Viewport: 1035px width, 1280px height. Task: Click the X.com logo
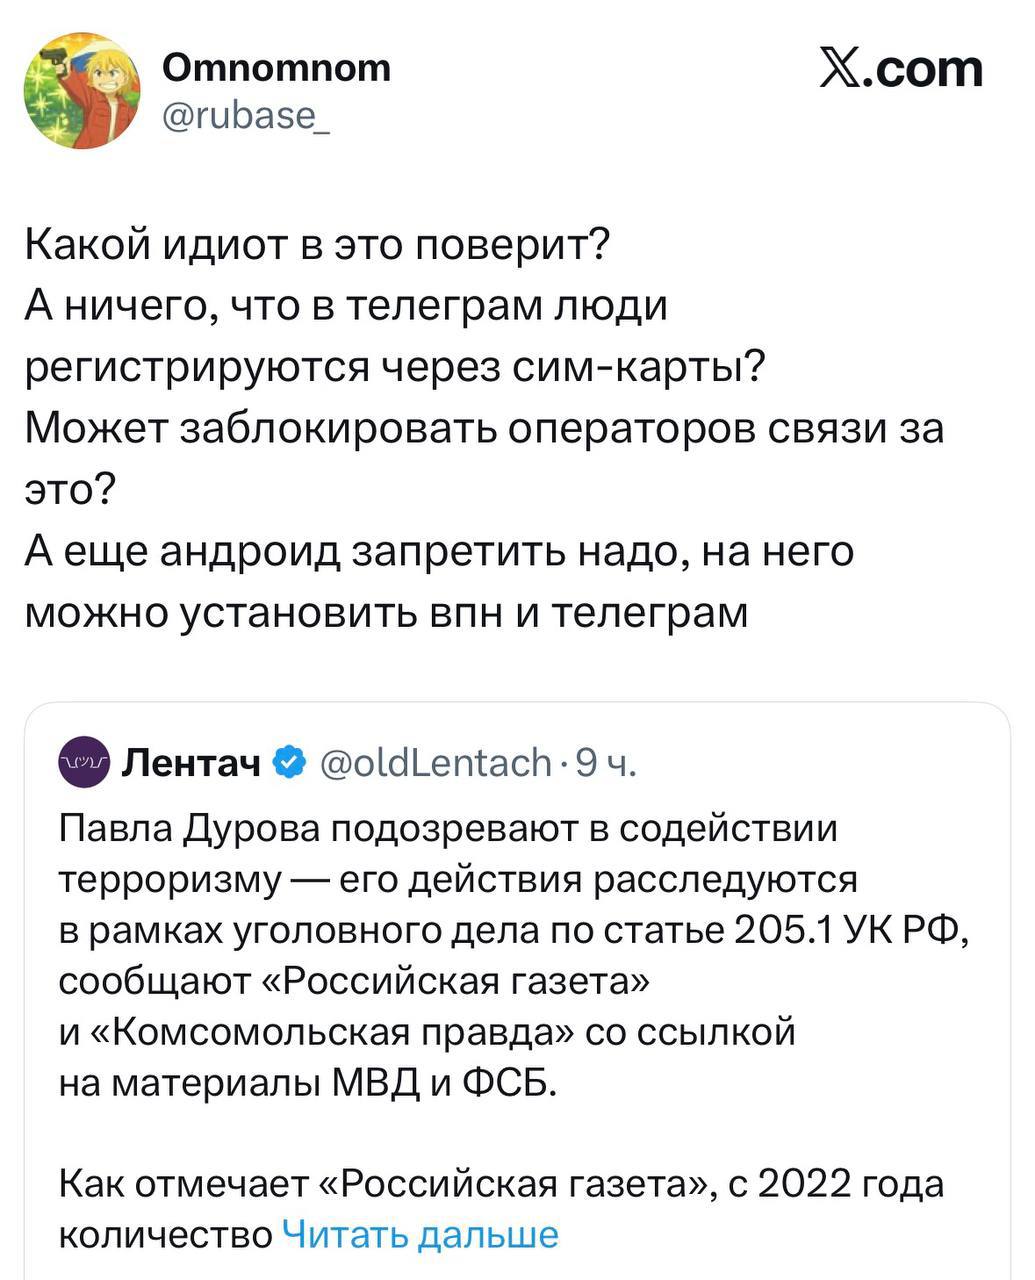tap(900, 70)
